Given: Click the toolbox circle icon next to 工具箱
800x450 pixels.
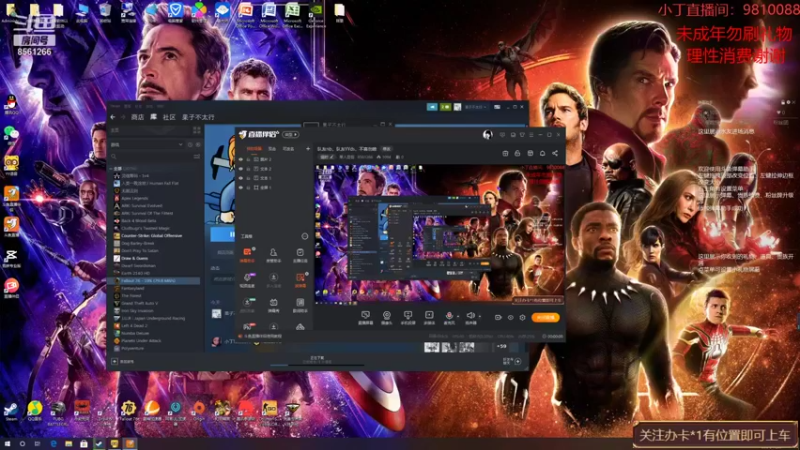Looking at the screenshot, I should [x=305, y=236].
